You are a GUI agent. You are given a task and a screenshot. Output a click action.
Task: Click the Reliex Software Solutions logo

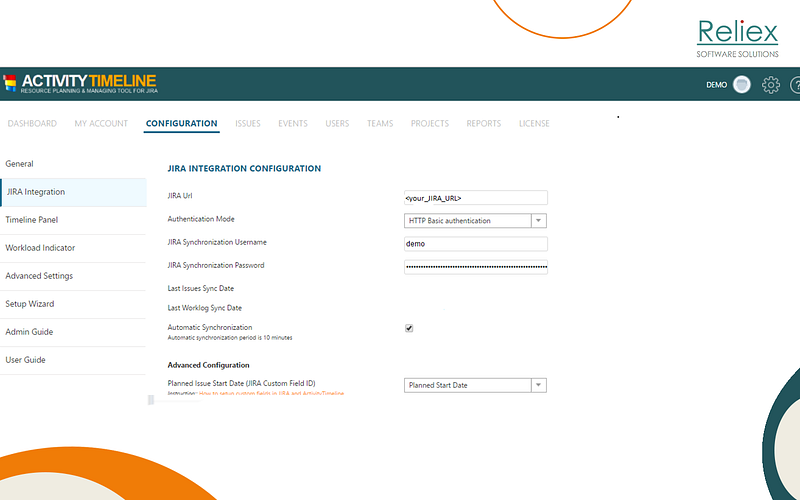[737, 39]
